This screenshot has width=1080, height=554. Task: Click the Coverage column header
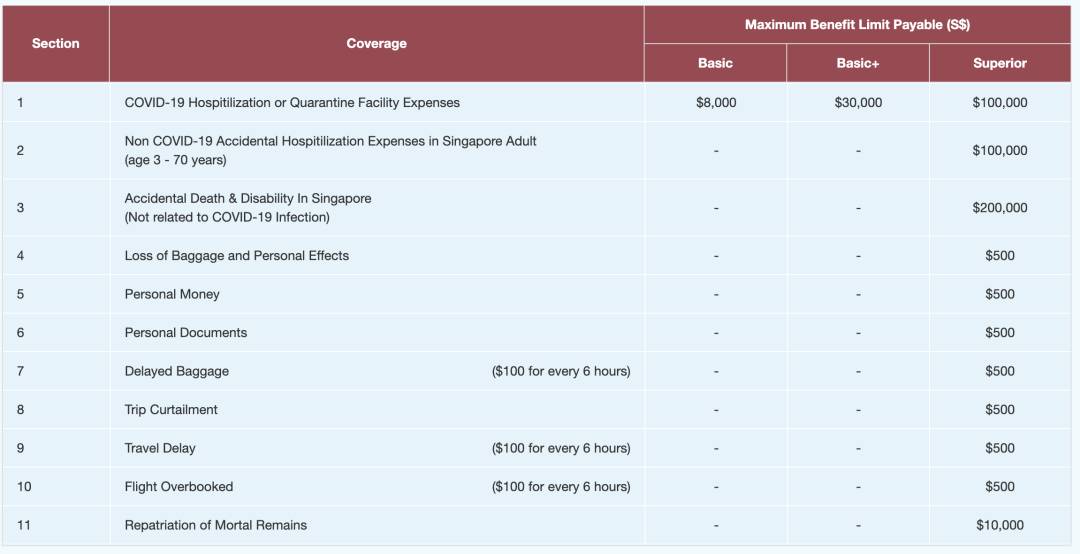376,43
